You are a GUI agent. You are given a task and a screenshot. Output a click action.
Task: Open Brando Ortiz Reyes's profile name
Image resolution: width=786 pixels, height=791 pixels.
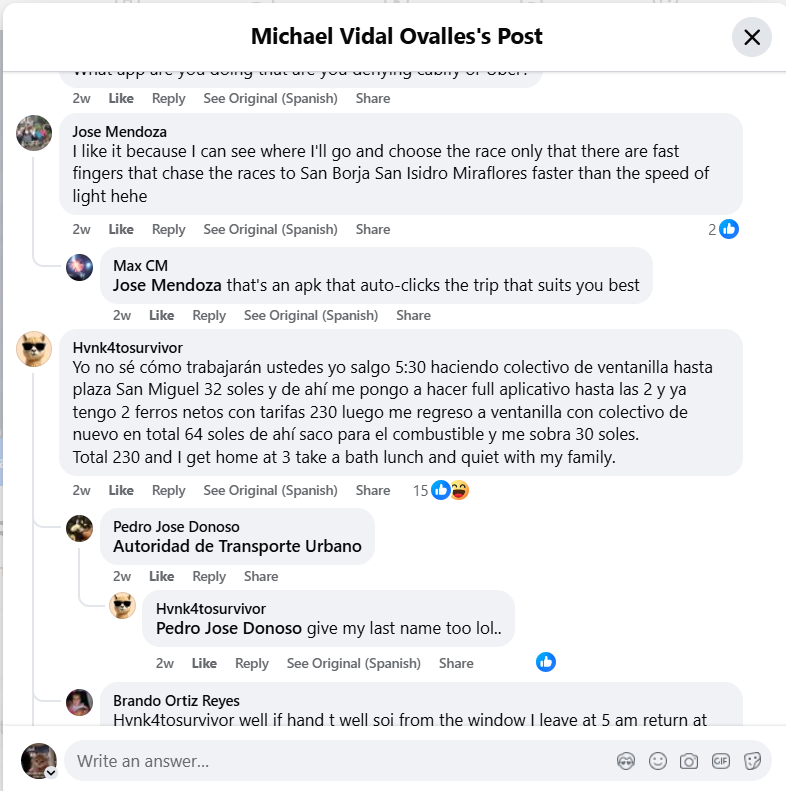pos(176,700)
